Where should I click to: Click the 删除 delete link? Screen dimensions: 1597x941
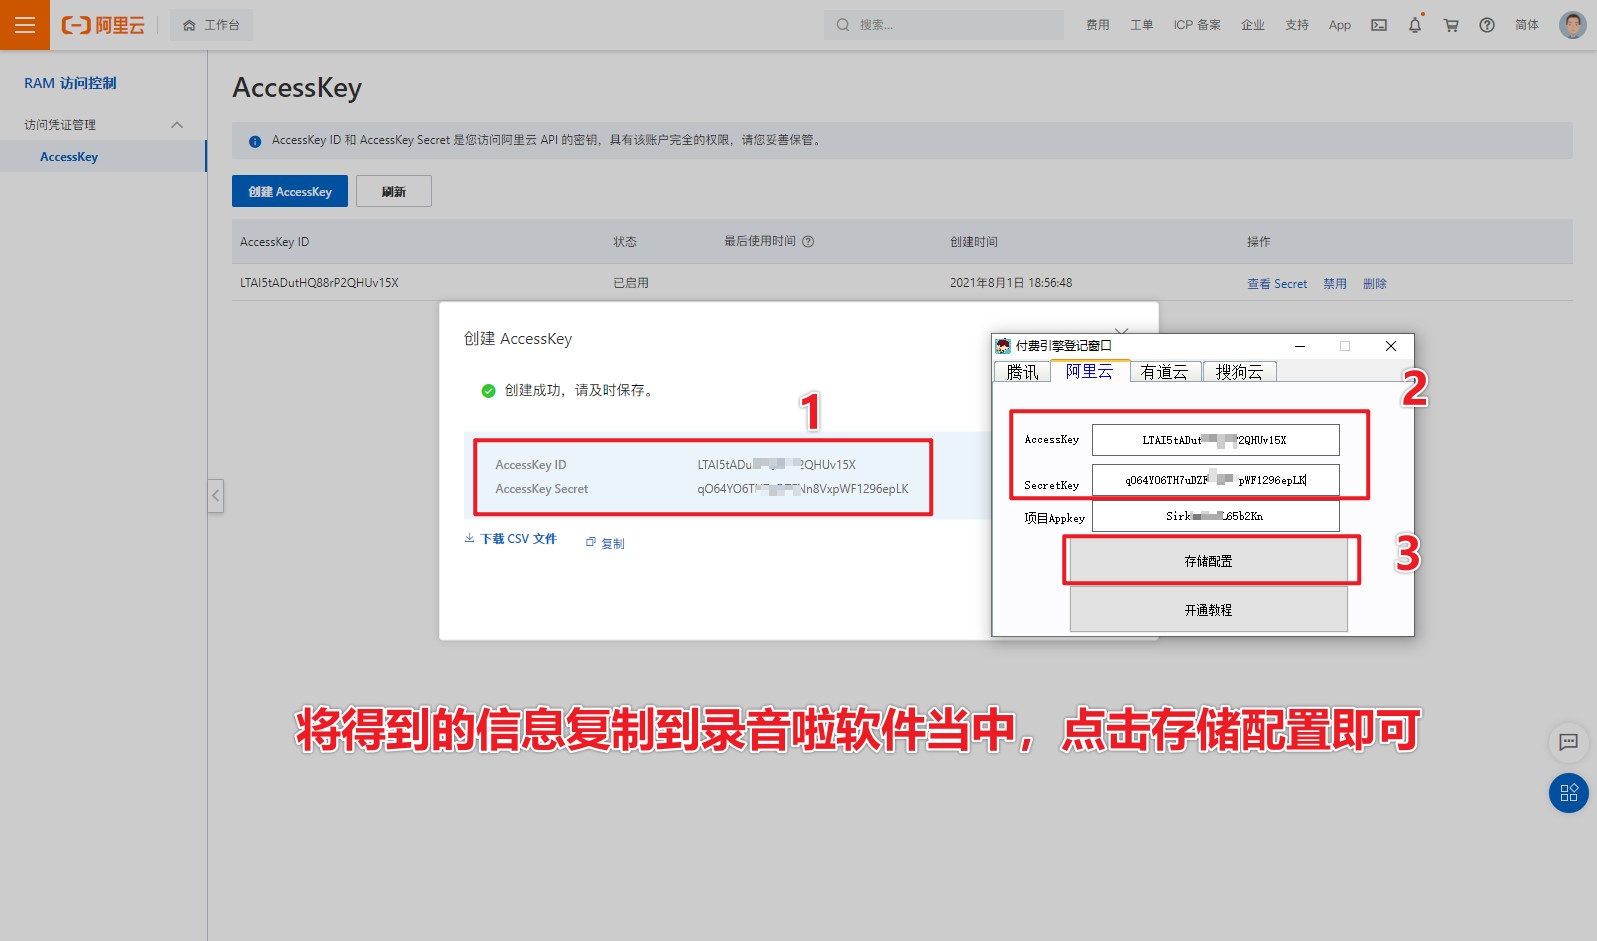1375,284
